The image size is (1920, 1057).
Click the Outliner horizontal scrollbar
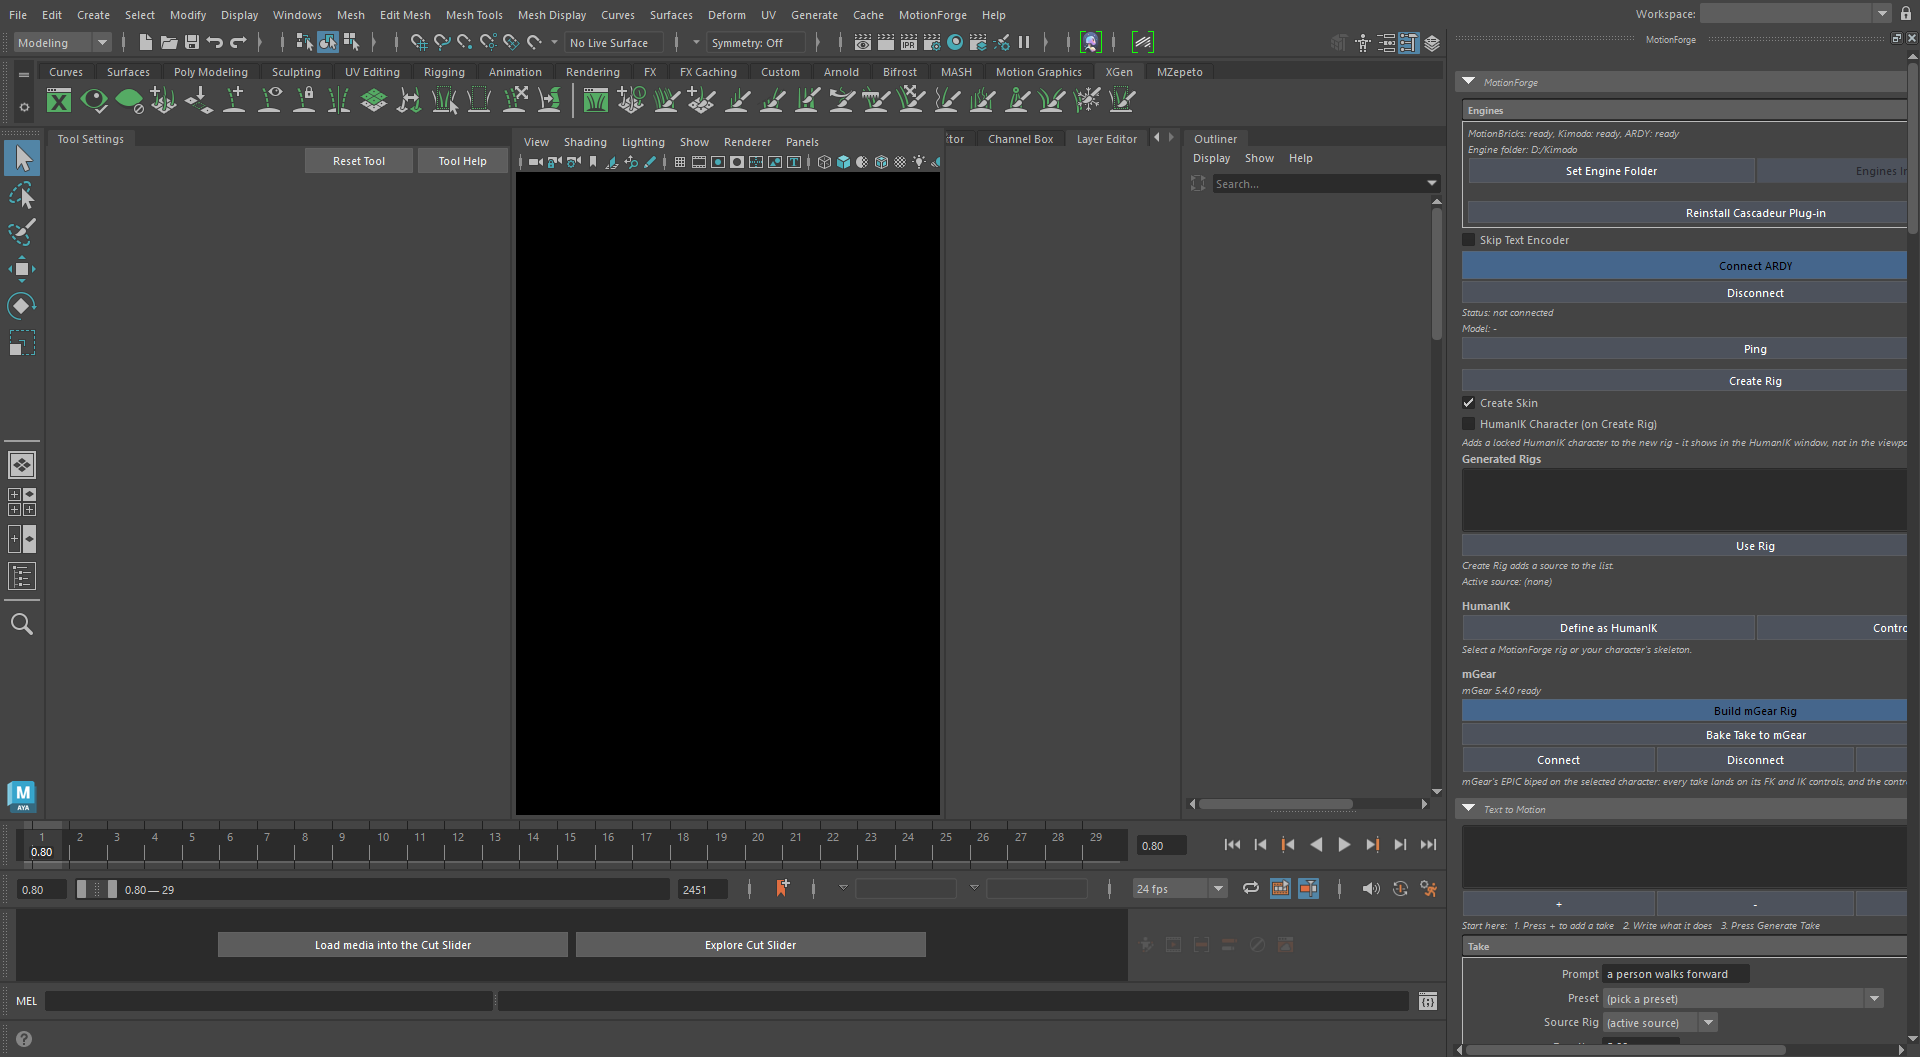pyautogui.click(x=1276, y=804)
